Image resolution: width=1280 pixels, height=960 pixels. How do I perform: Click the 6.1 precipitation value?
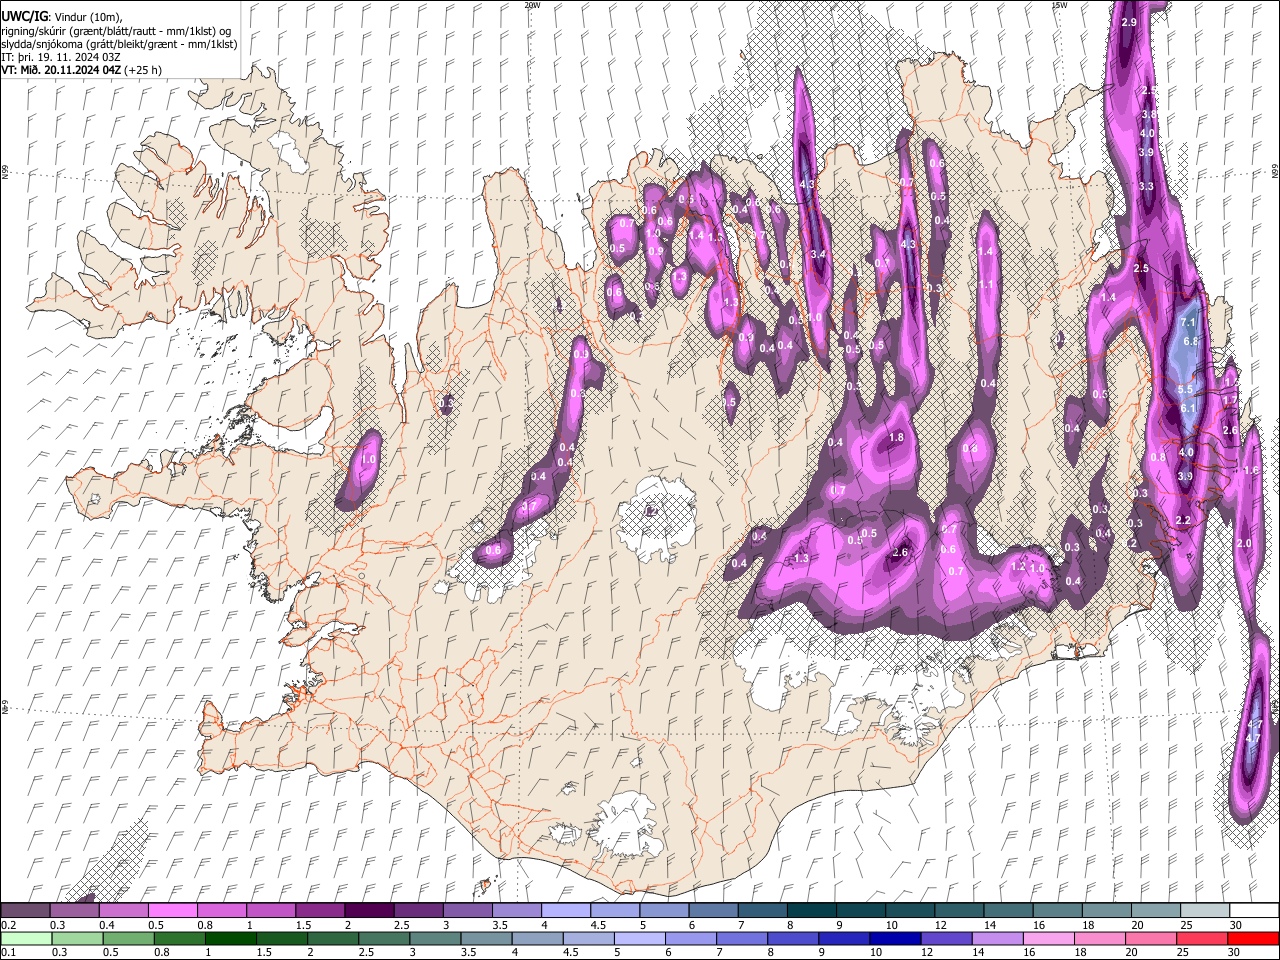click(x=1188, y=408)
